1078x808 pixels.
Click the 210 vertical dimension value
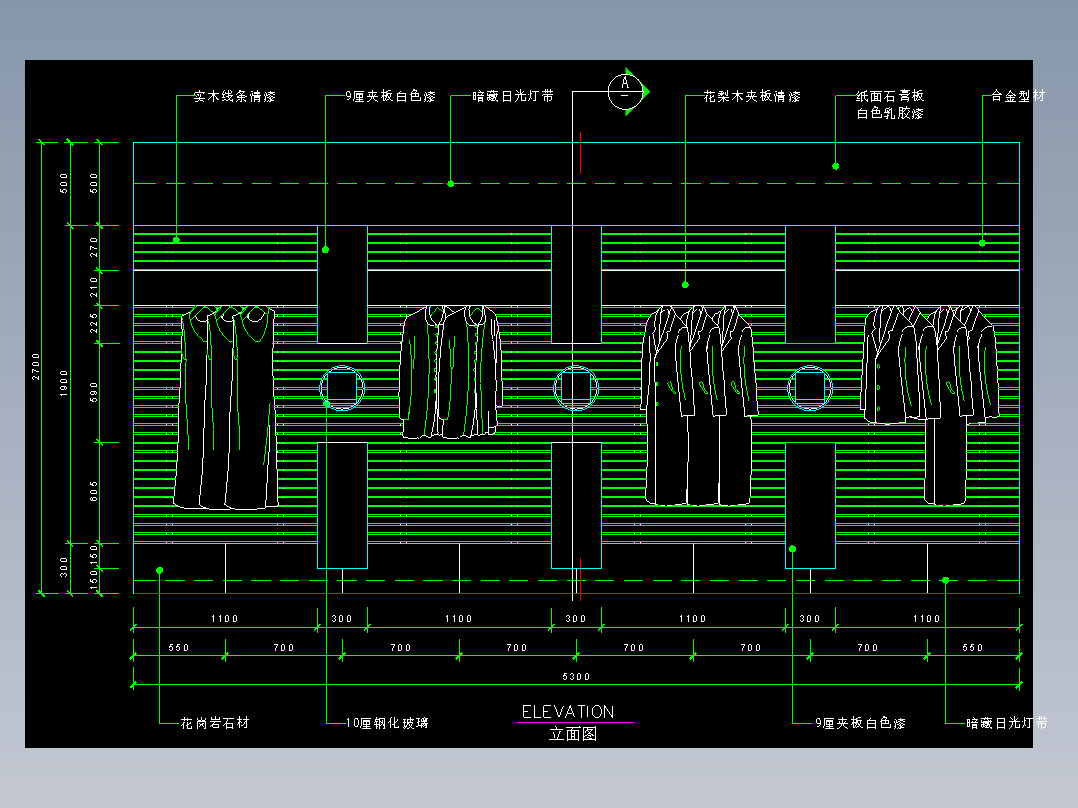click(94, 287)
